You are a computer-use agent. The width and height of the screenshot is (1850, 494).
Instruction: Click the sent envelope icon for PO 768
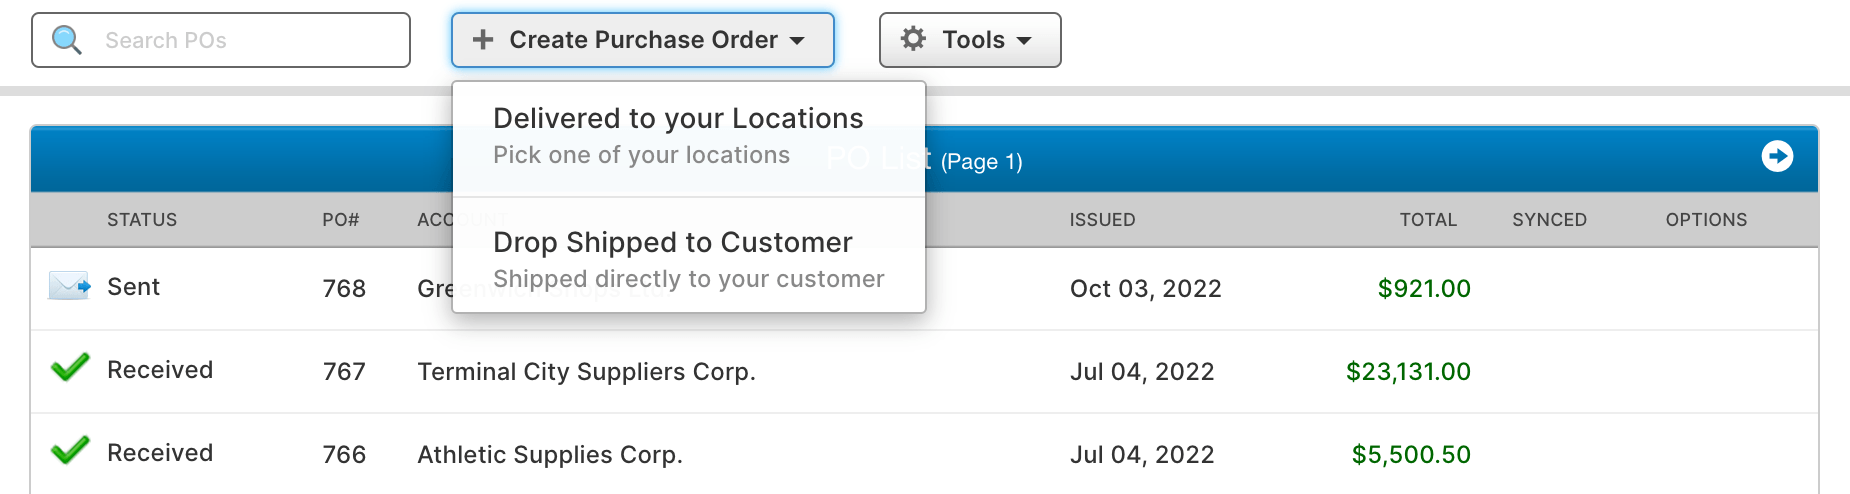(69, 287)
